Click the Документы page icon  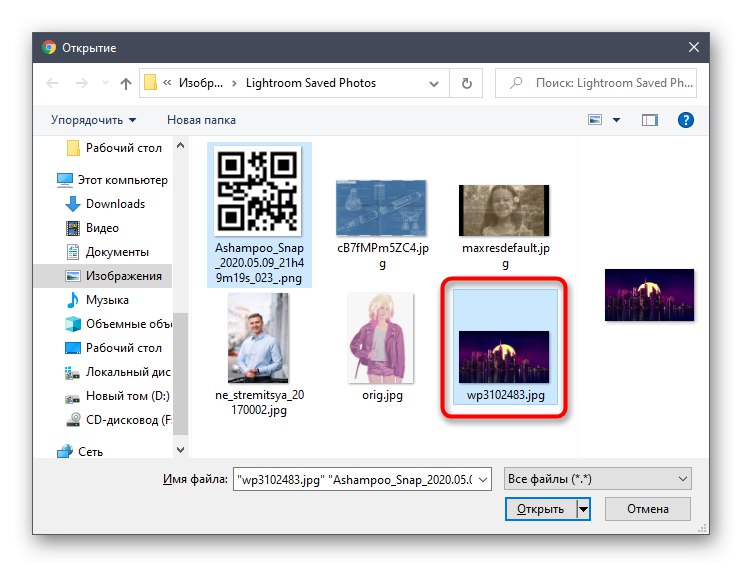73,252
